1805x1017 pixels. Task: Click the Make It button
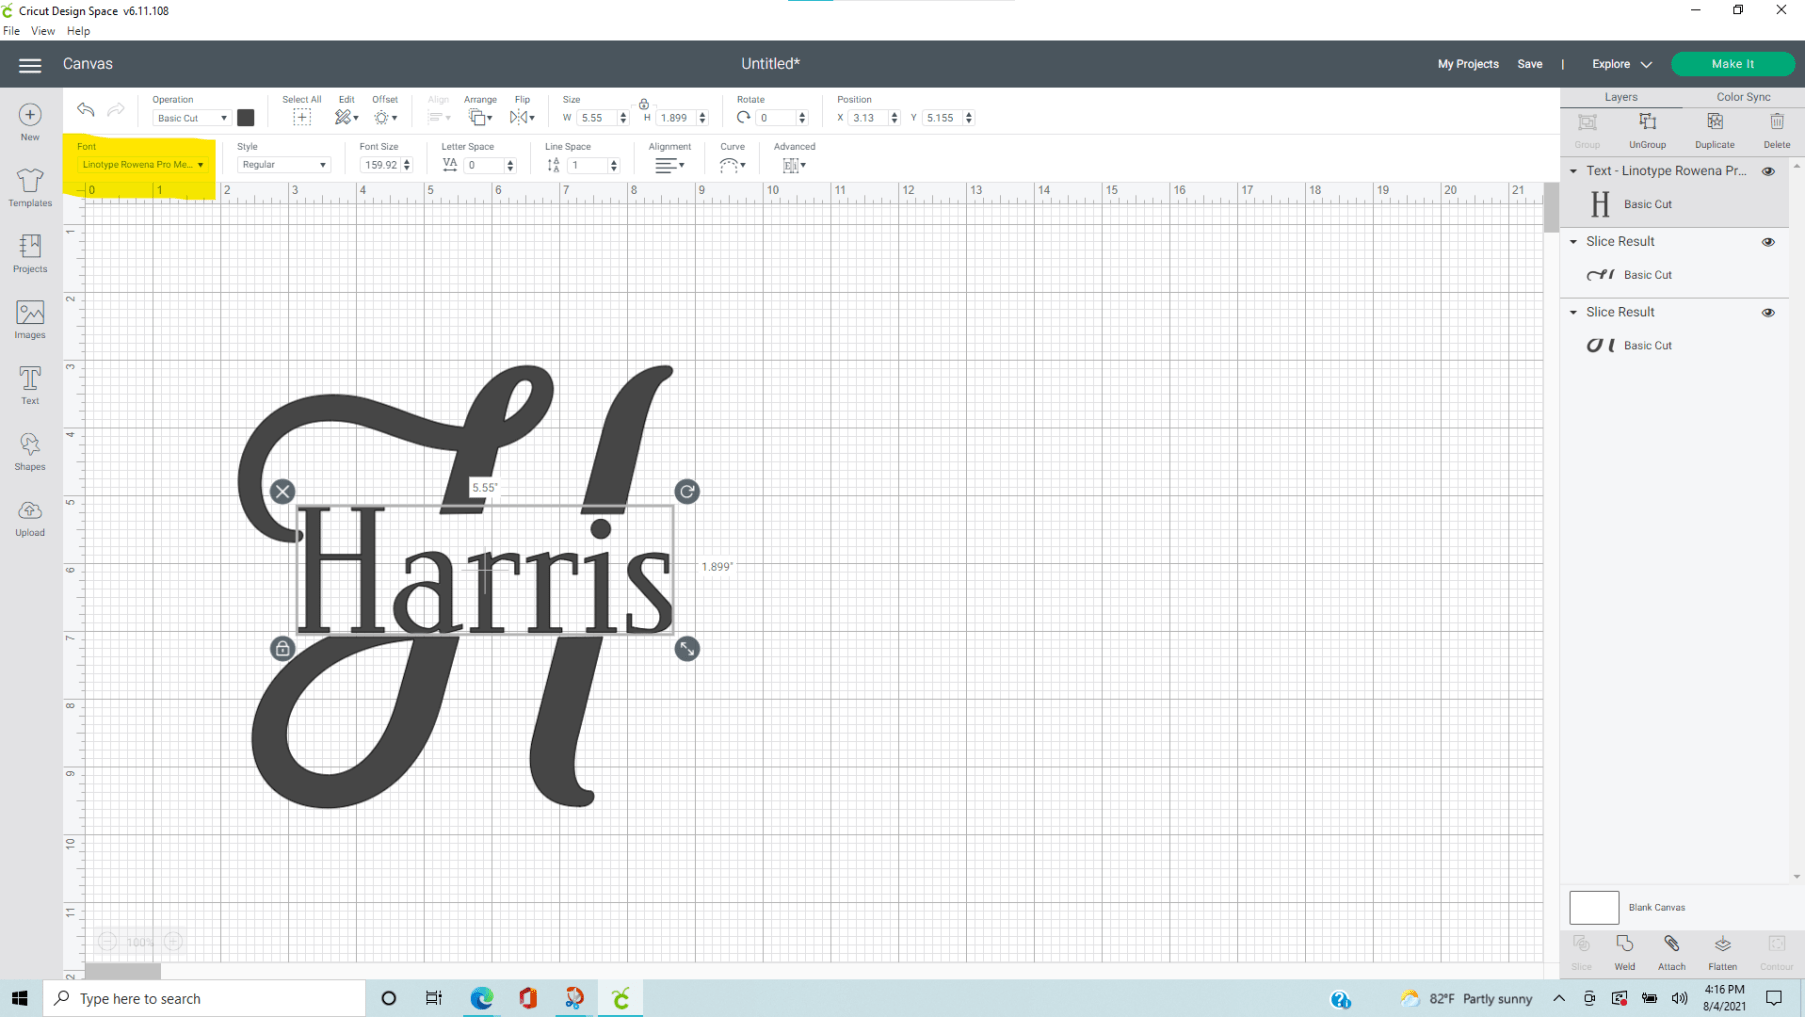click(x=1733, y=63)
